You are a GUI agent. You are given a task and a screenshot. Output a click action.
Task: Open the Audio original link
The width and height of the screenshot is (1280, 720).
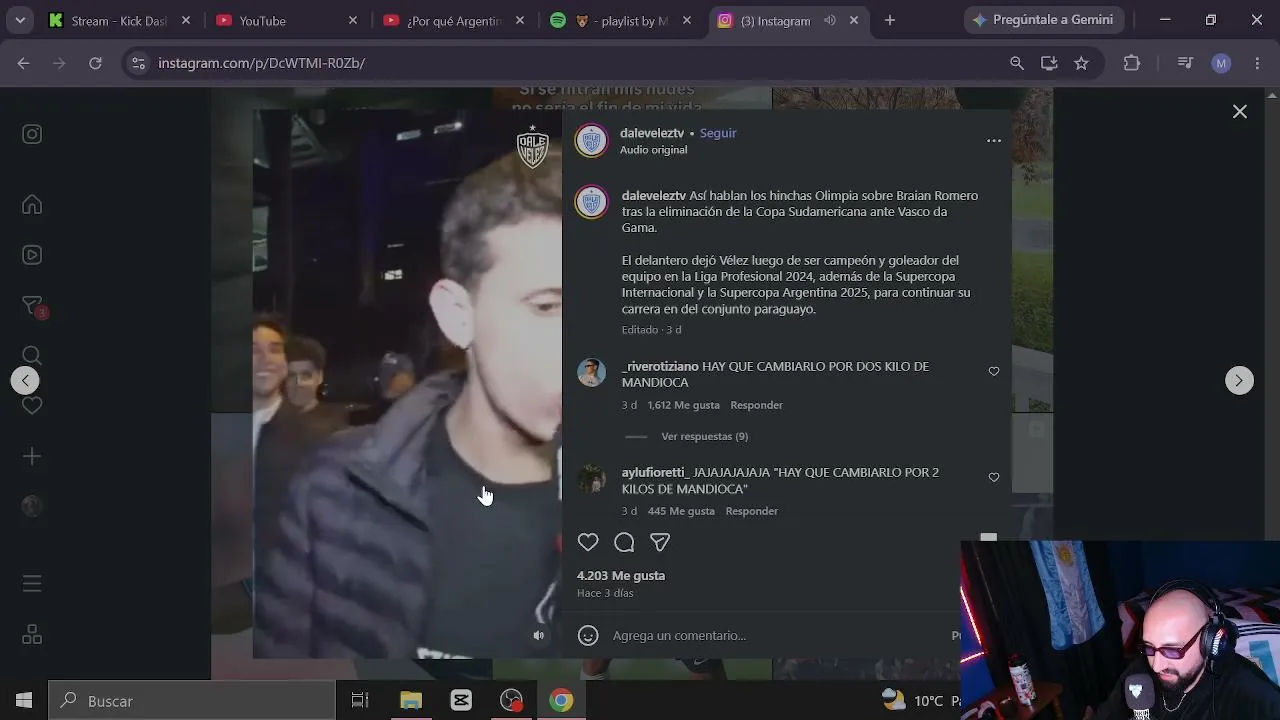click(x=653, y=150)
